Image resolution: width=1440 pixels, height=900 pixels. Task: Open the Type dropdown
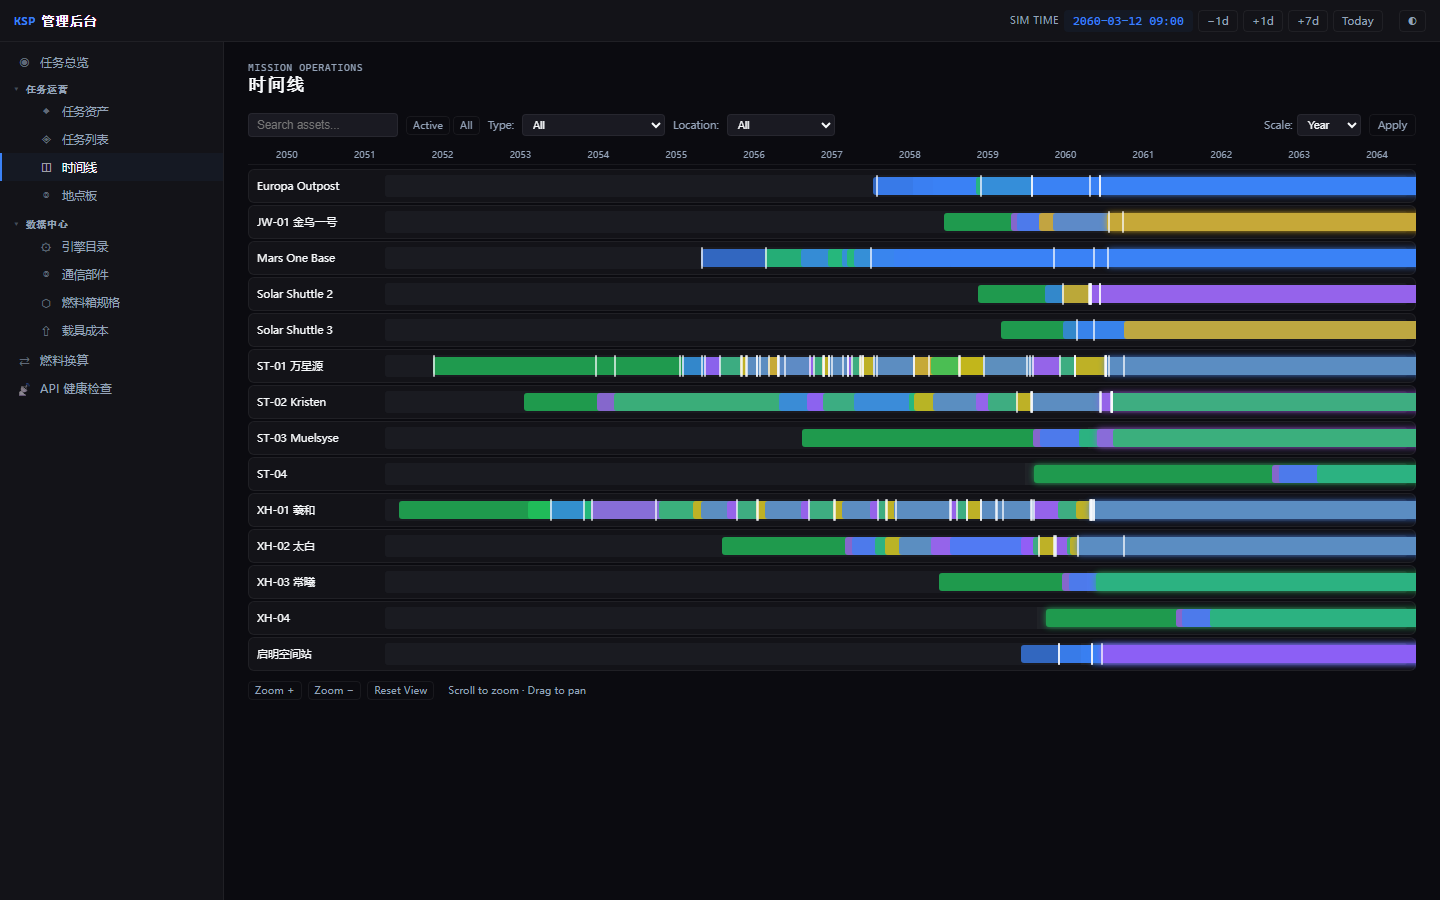click(x=593, y=125)
